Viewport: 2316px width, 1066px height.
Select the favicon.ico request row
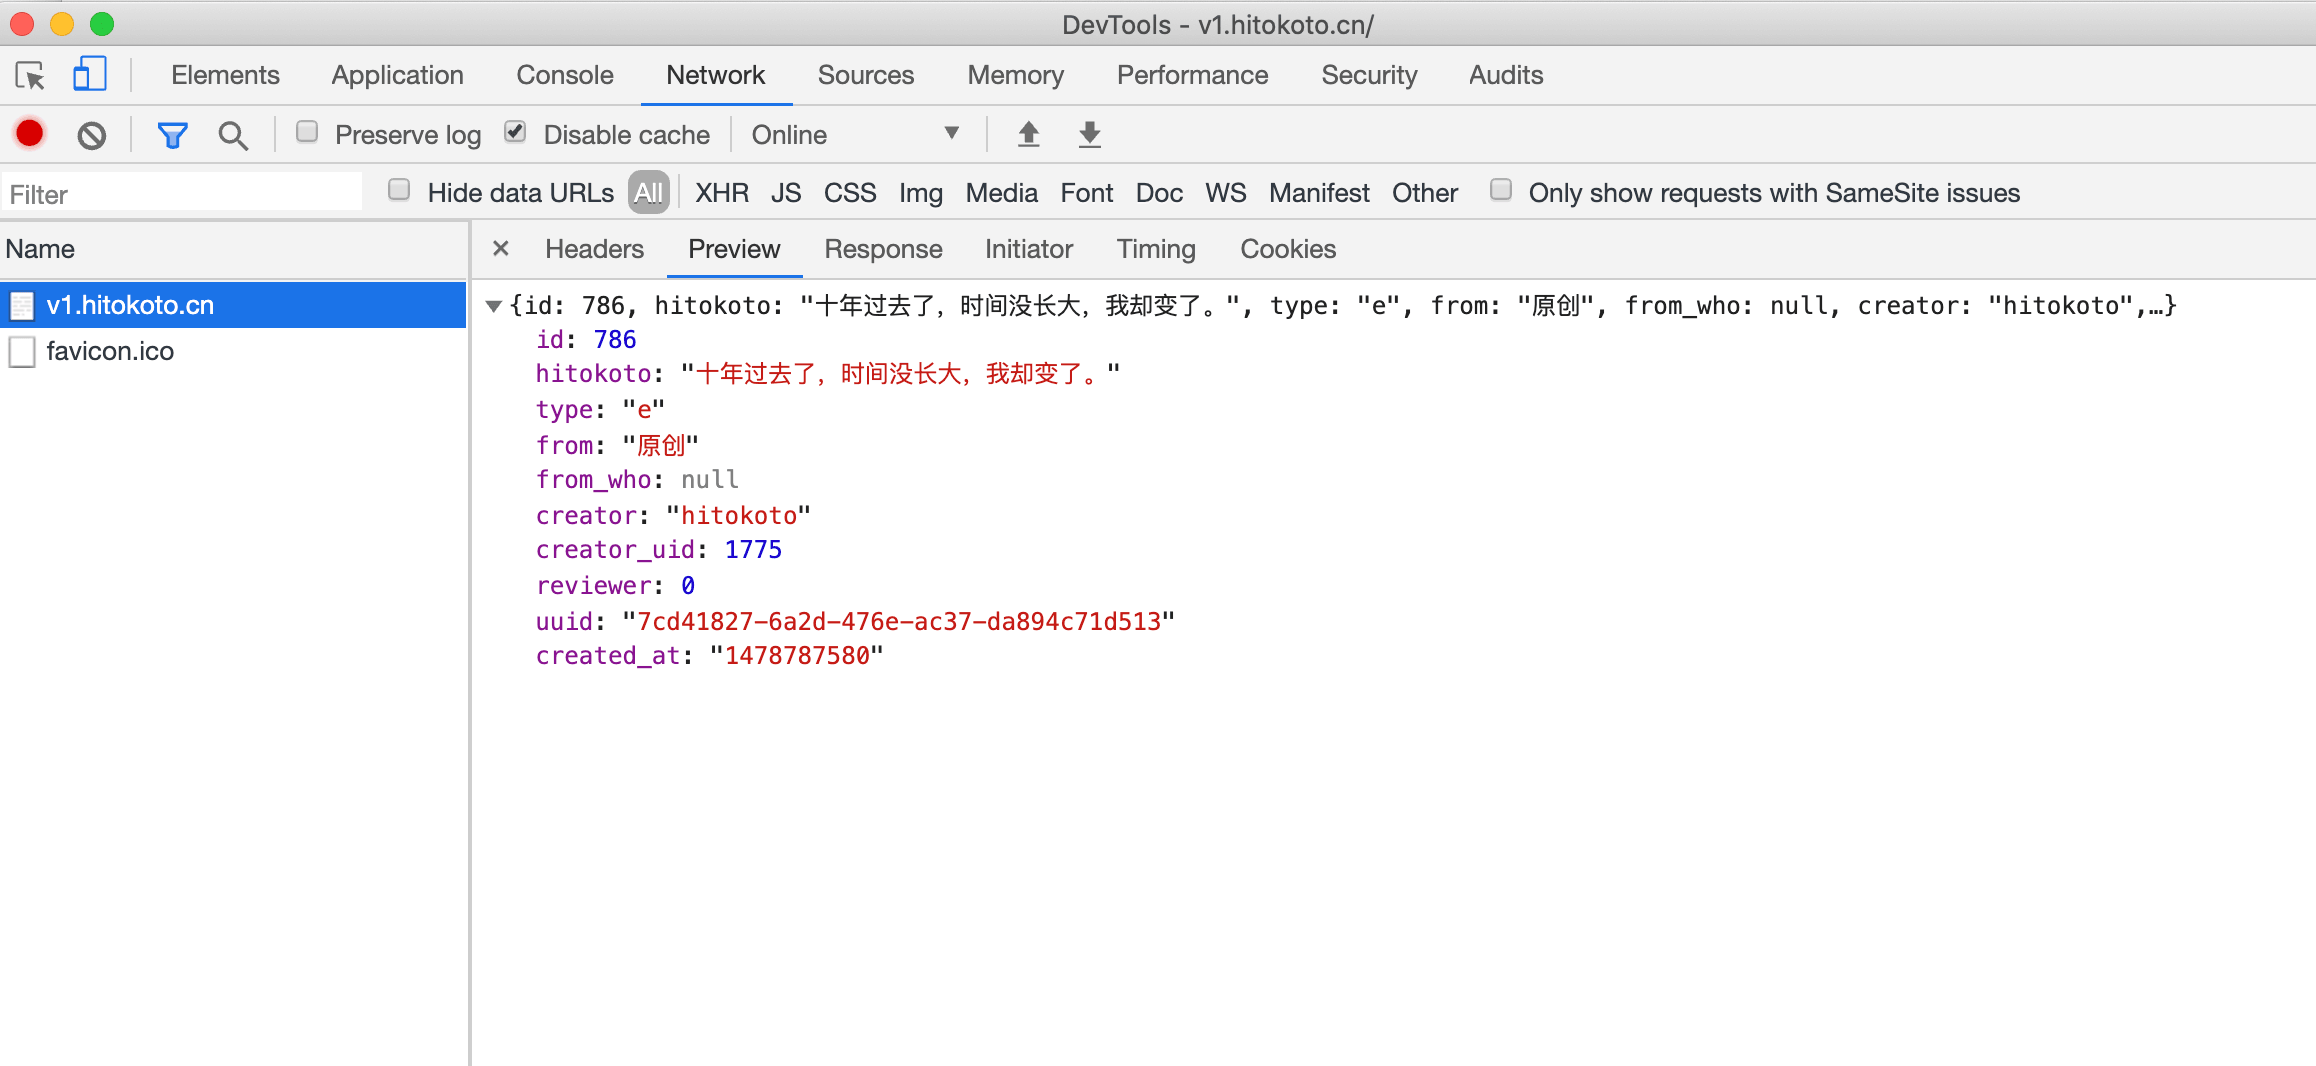[x=233, y=351]
